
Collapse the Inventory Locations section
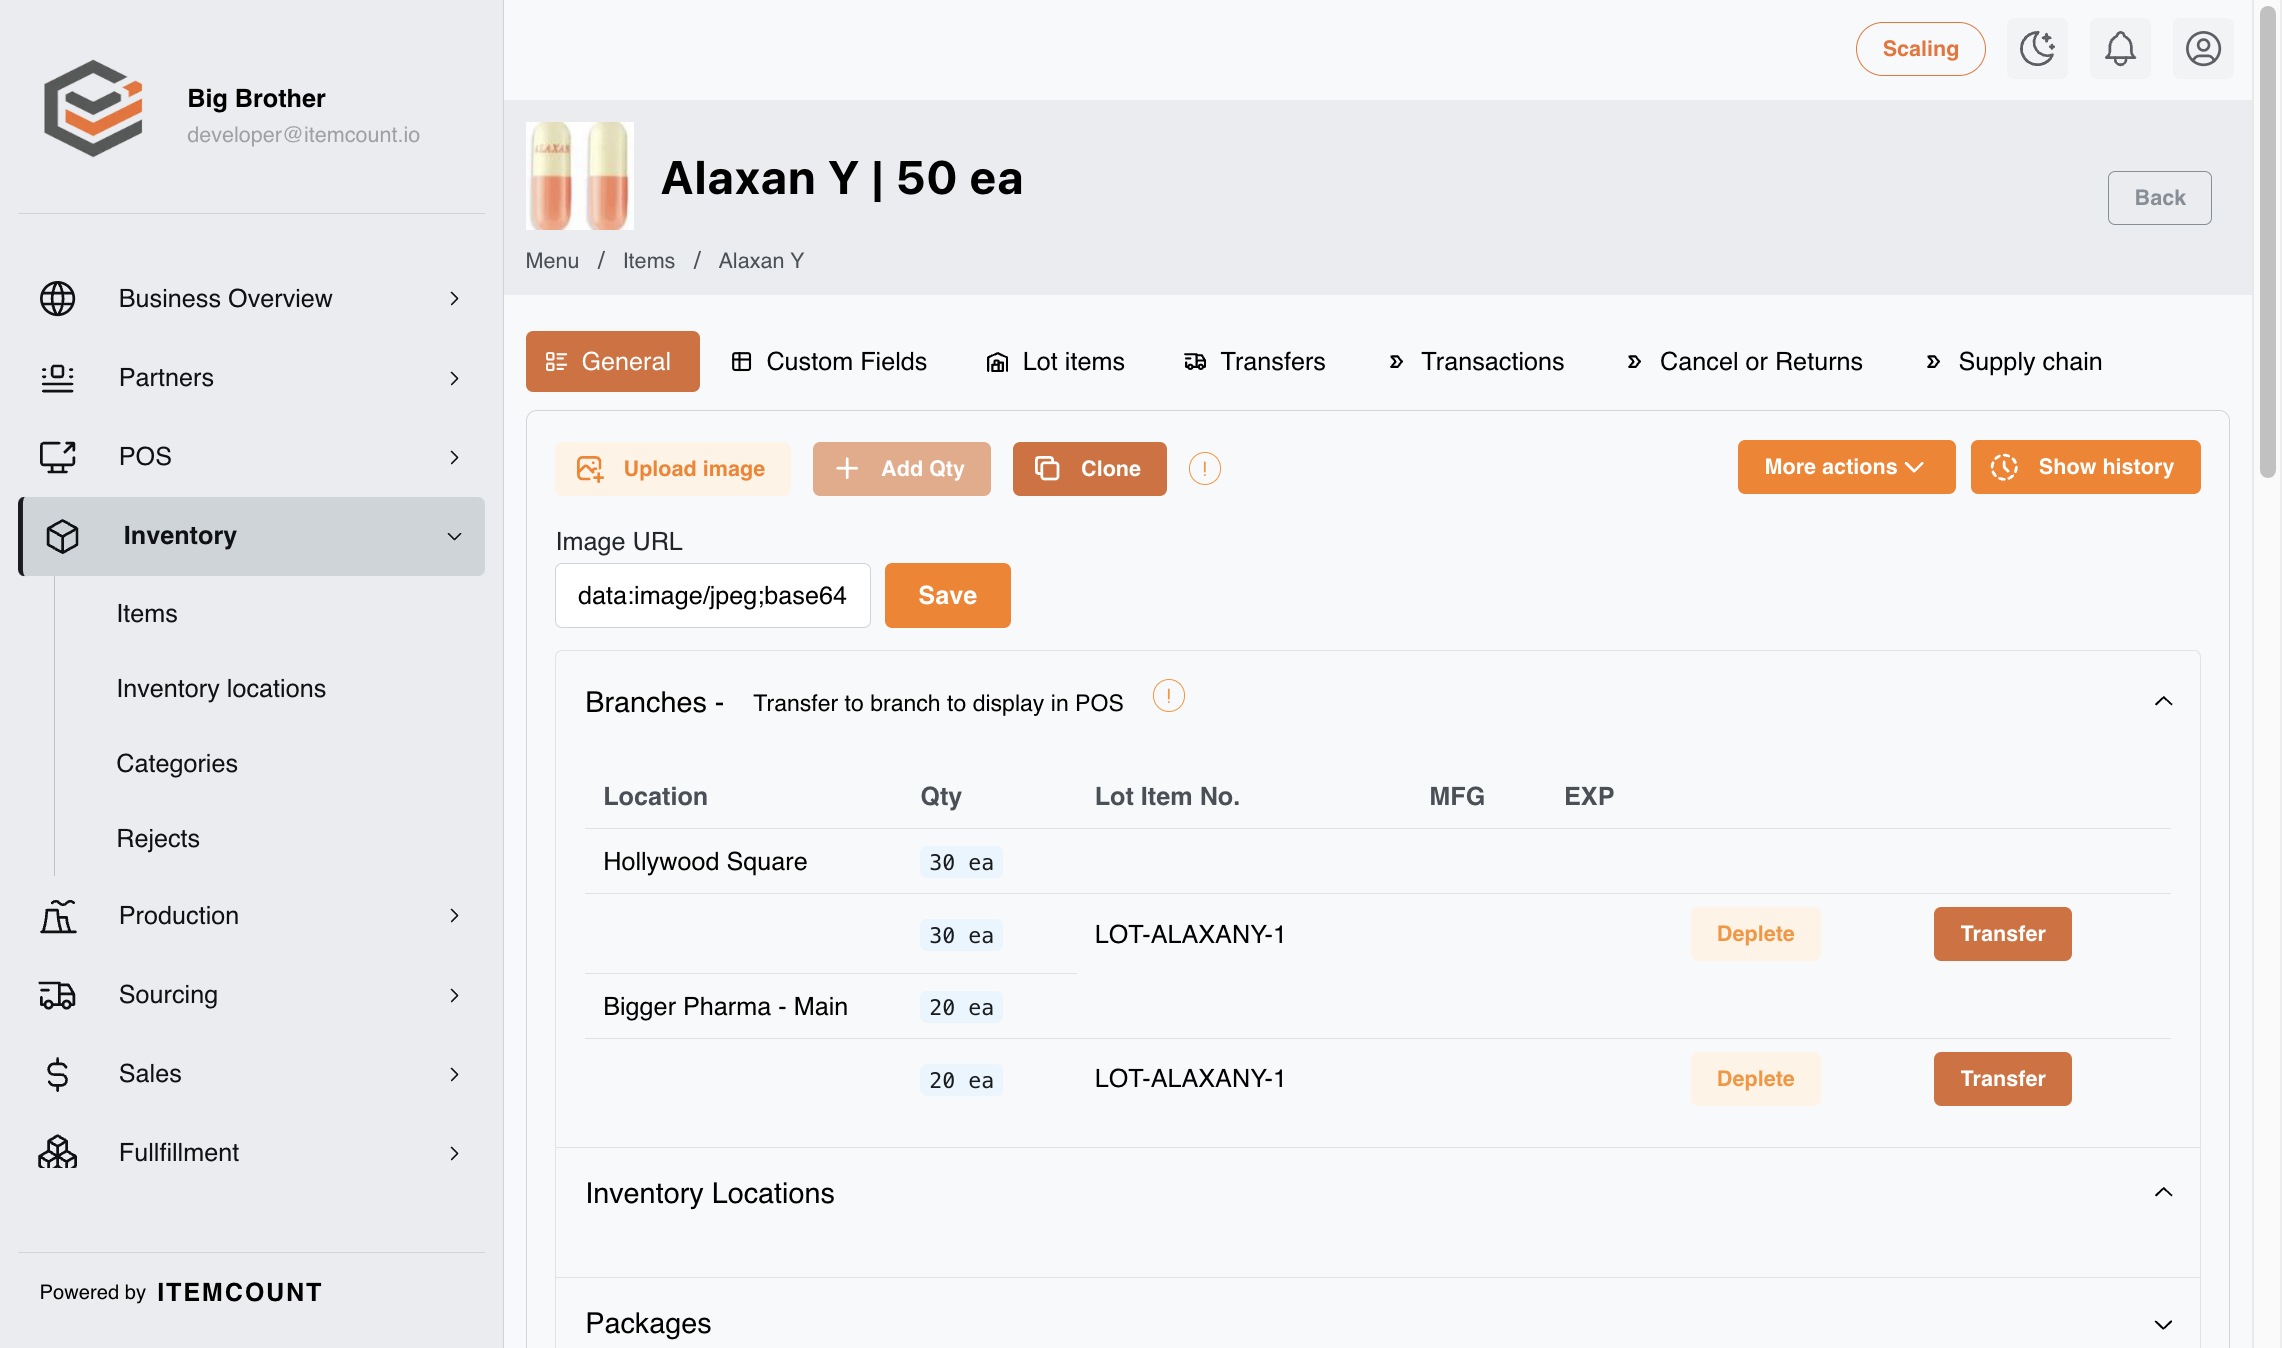click(2163, 1192)
